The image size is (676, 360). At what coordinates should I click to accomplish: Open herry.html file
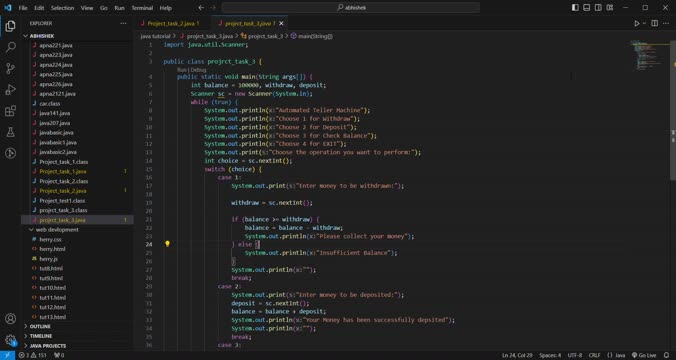[x=52, y=249]
